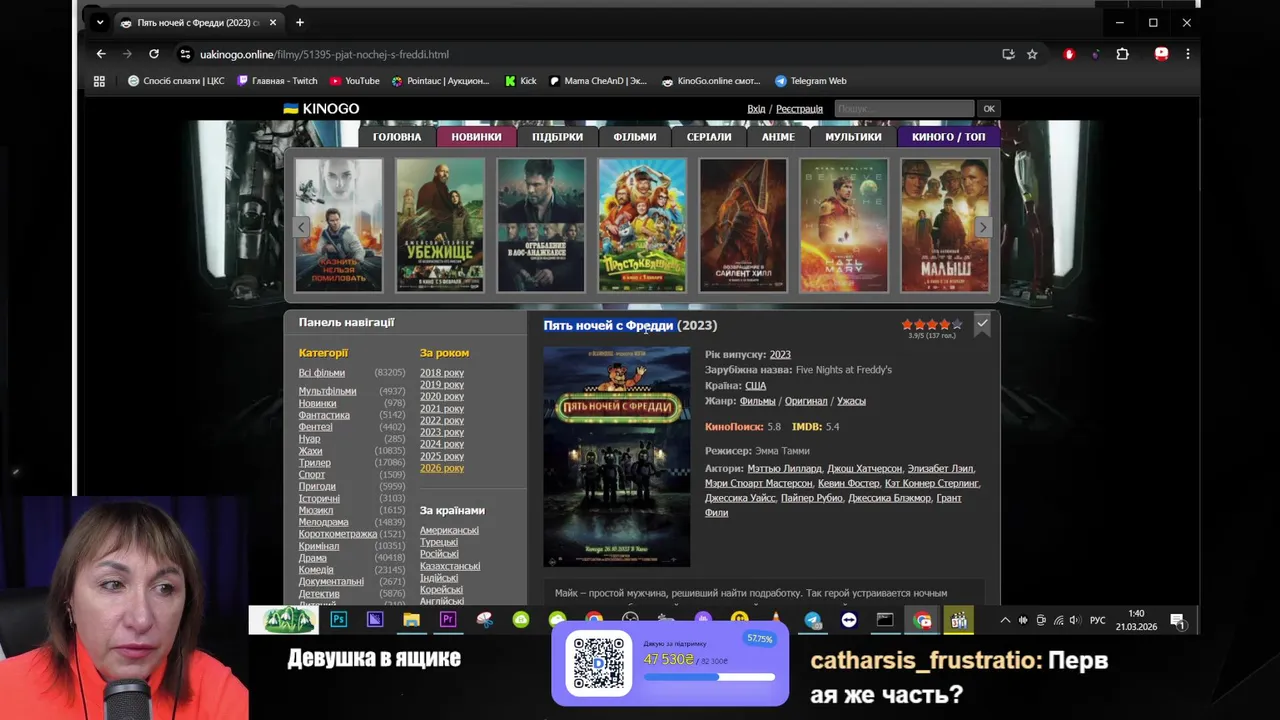Open the МУЛЬТИКИ menu tab
The width and height of the screenshot is (1280, 720).
853,137
